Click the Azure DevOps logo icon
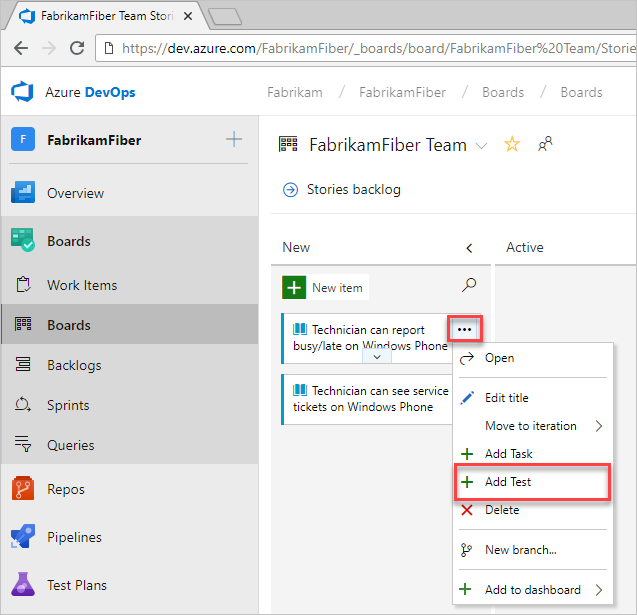The image size is (637, 615). point(23,92)
